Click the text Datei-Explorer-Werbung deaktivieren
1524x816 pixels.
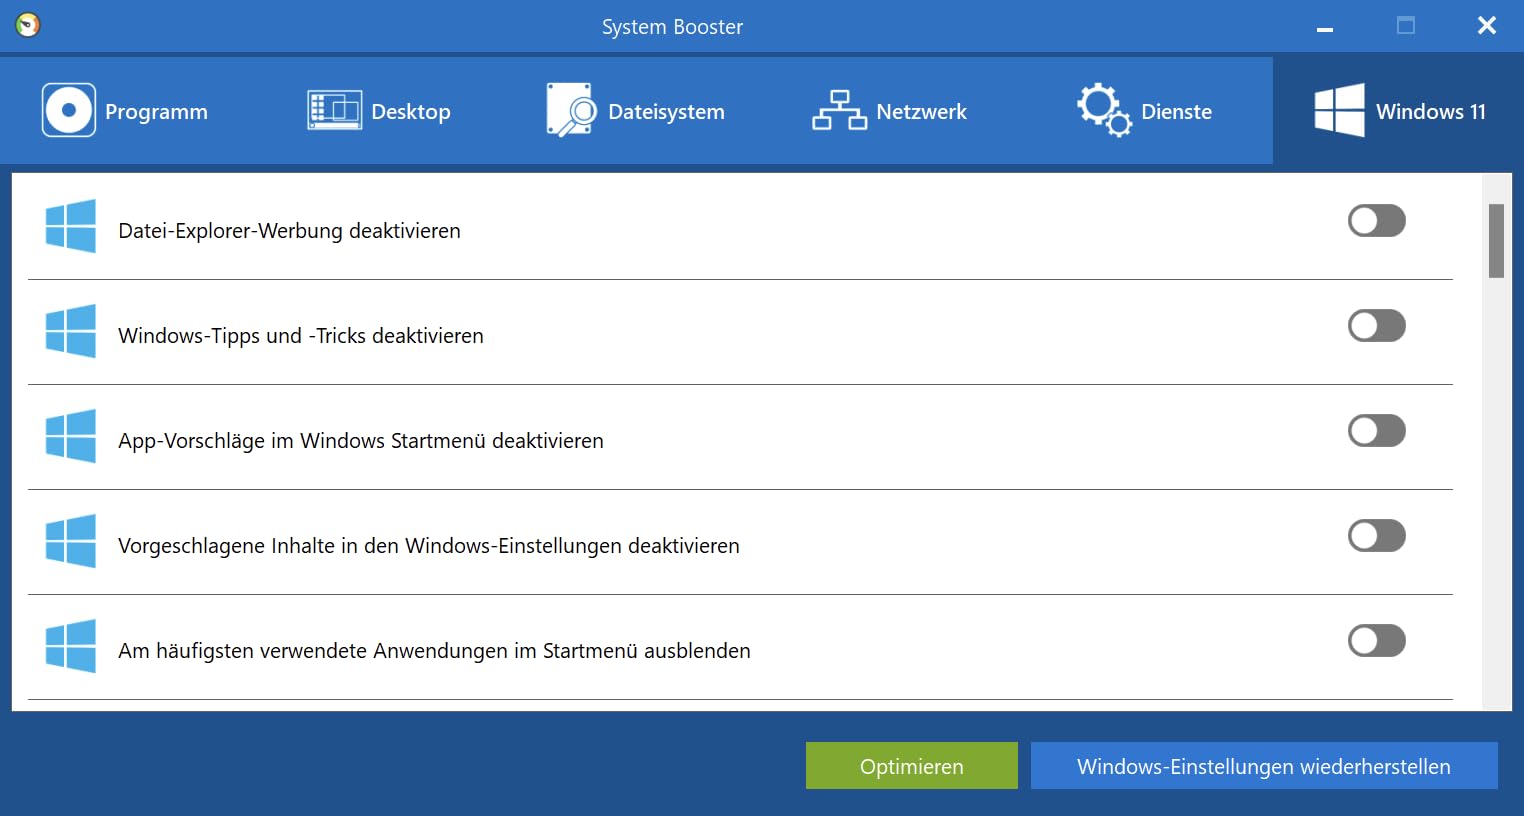click(x=289, y=231)
